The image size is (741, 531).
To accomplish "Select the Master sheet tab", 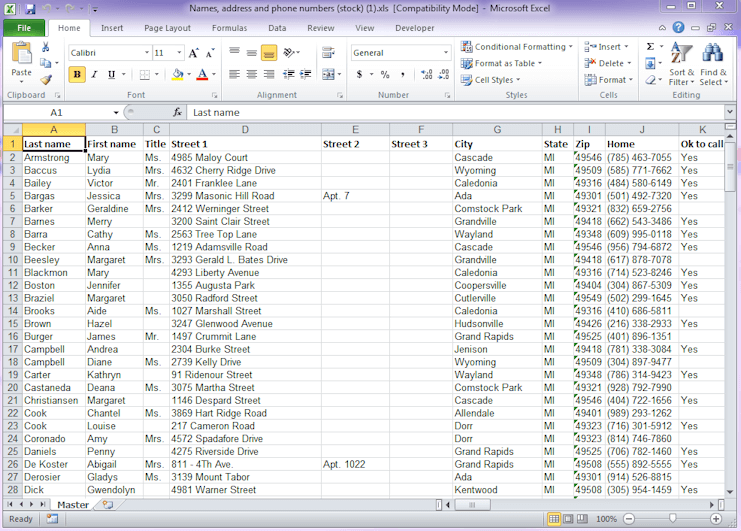I will tap(73, 505).
